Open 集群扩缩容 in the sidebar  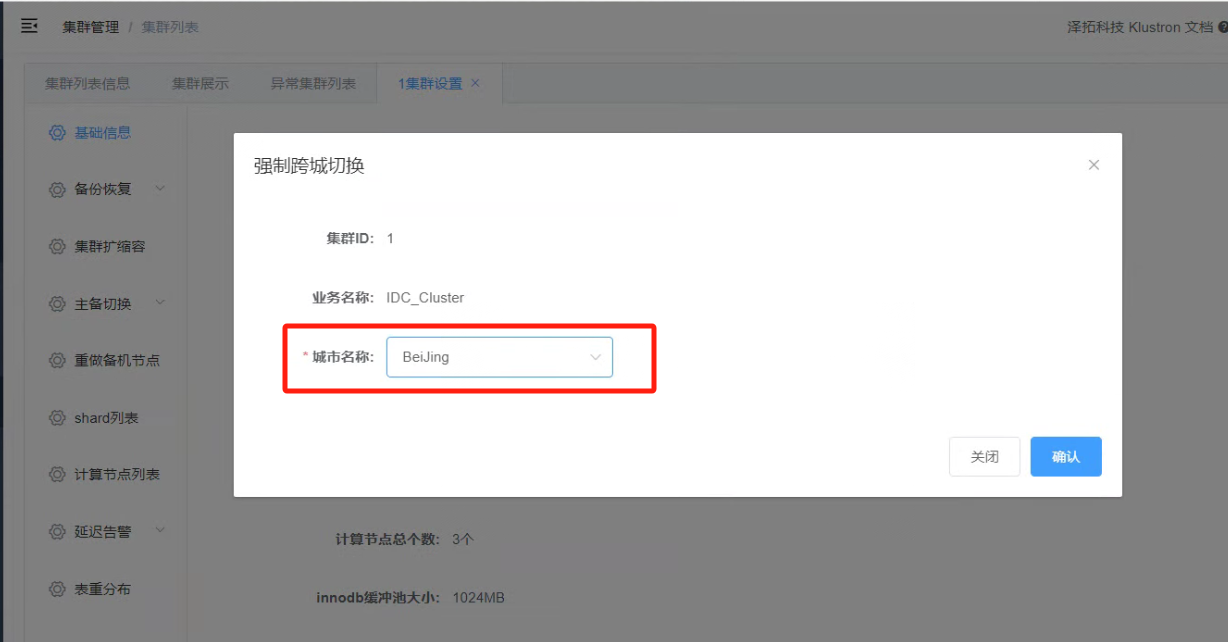(110, 247)
